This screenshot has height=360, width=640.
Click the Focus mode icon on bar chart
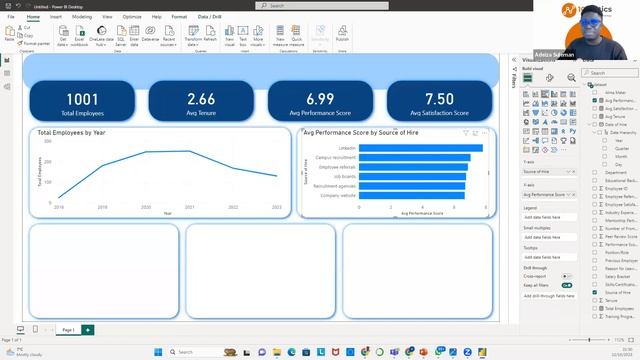(475, 133)
